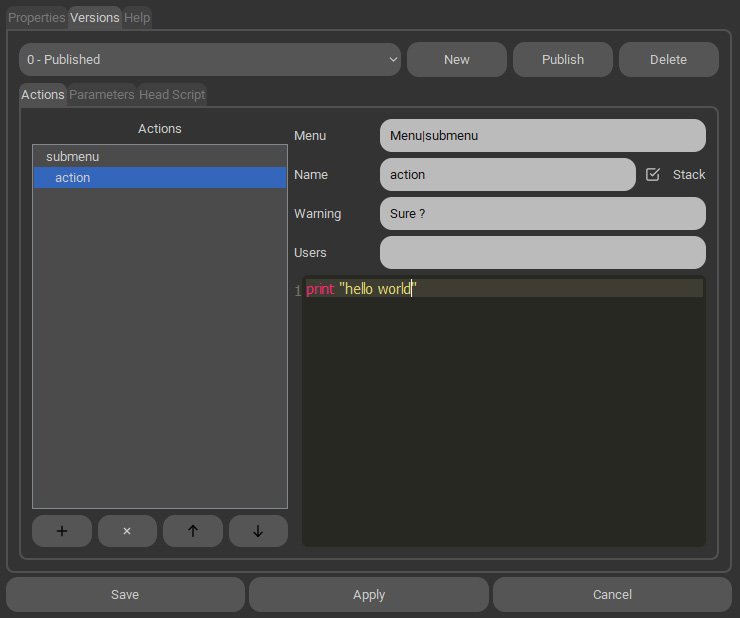
Task: Move the action up with arrow icon
Action: click(x=192, y=531)
